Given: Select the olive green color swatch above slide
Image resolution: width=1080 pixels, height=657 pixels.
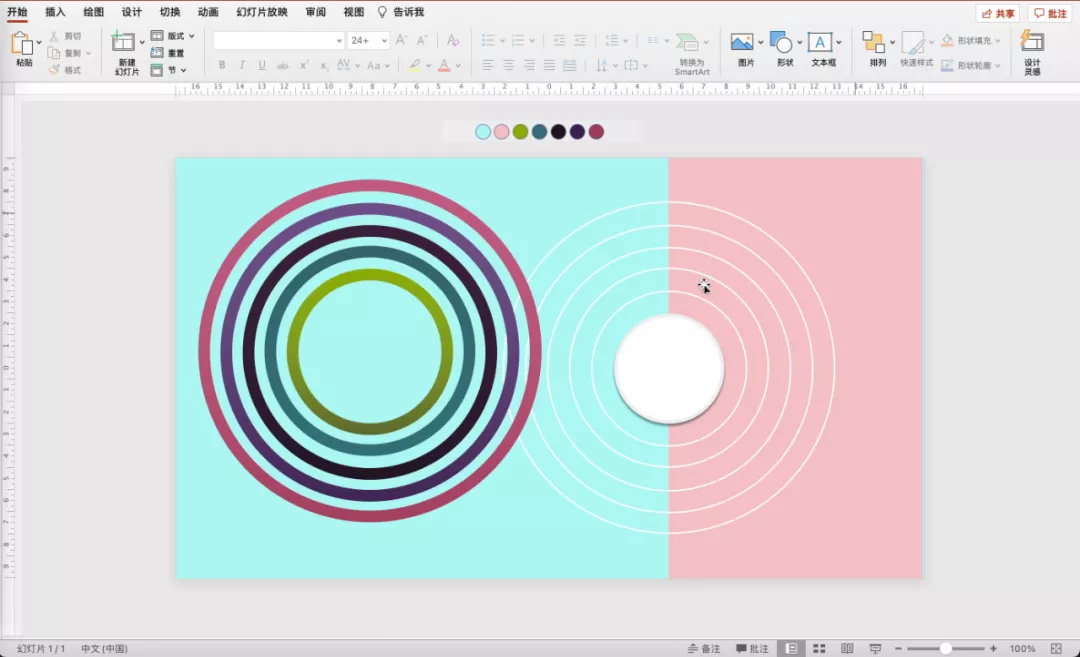Looking at the screenshot, I should [520, 132].
